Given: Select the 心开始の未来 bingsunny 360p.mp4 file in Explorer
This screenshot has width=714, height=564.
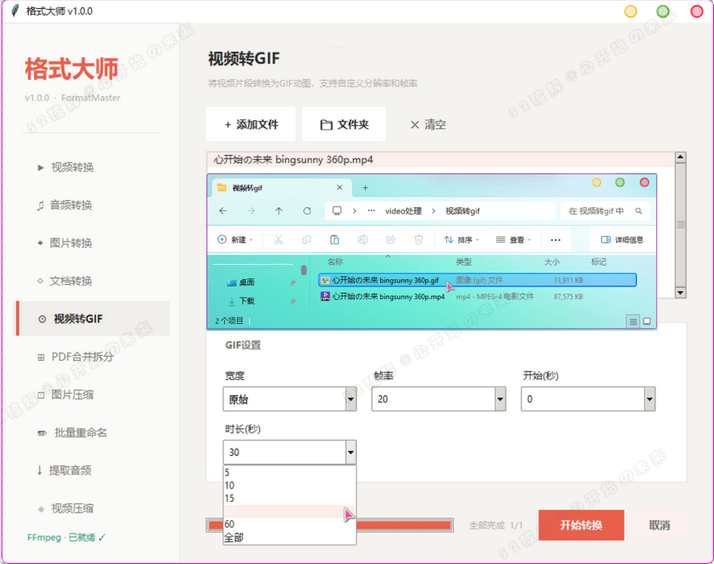Looking at the screenshot, I should coord(477,296).
